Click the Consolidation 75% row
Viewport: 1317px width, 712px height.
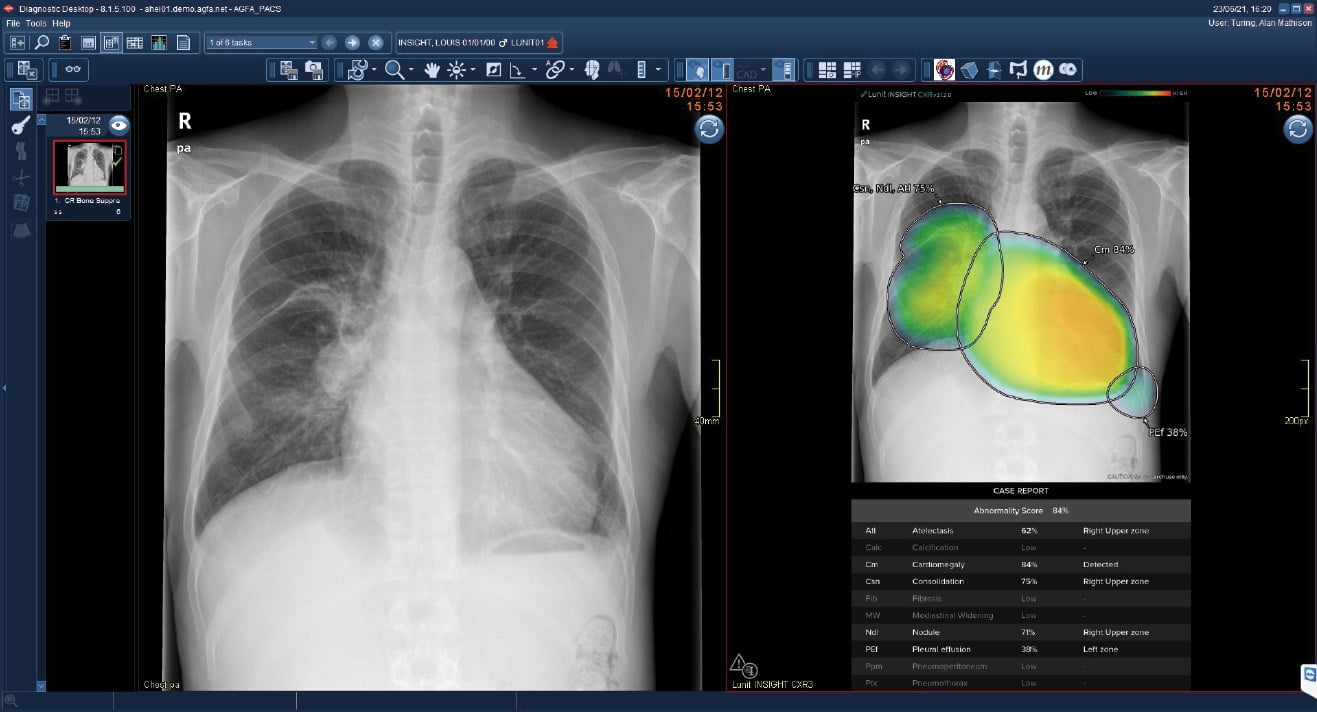(x=1021, y=582)
